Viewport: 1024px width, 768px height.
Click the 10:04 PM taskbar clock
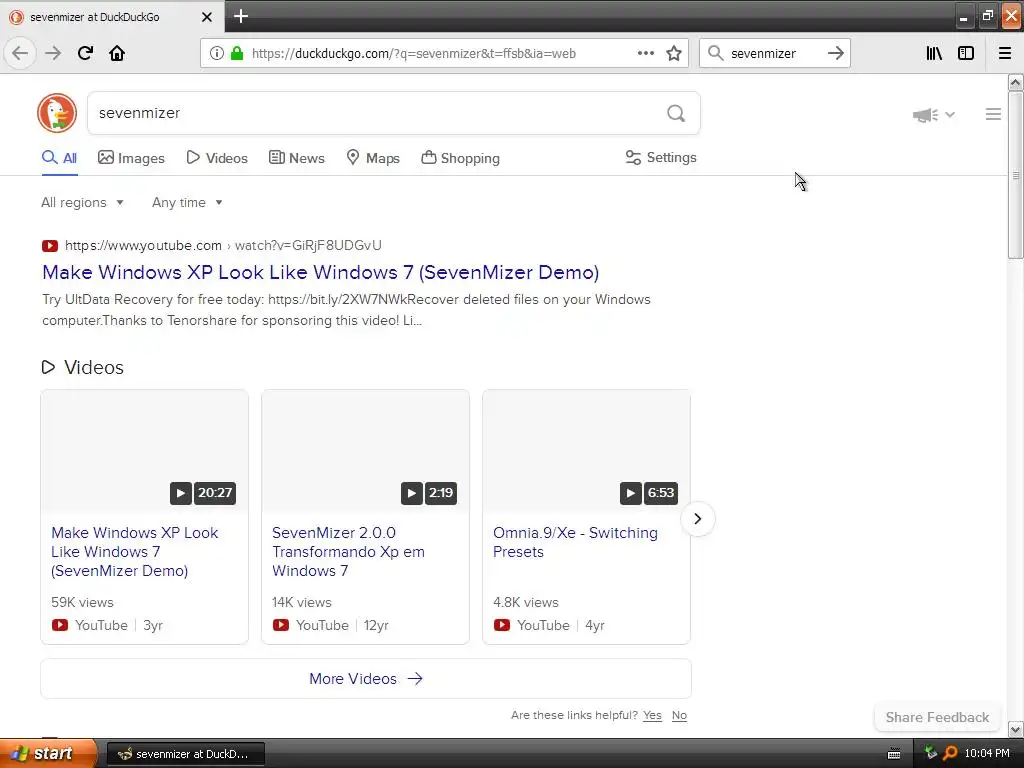987,754
